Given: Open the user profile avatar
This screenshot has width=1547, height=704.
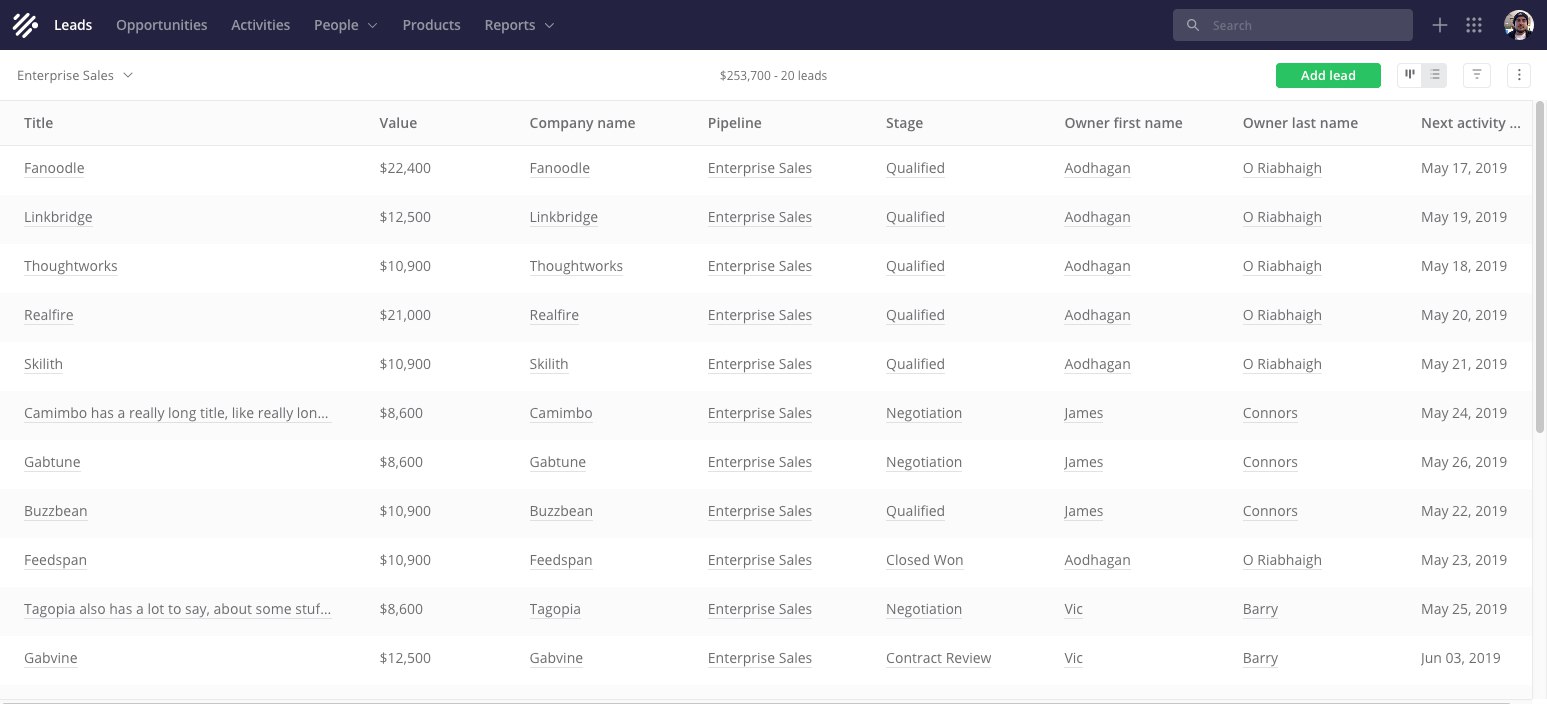Looking at the screenshot, I should [1518, 25].
